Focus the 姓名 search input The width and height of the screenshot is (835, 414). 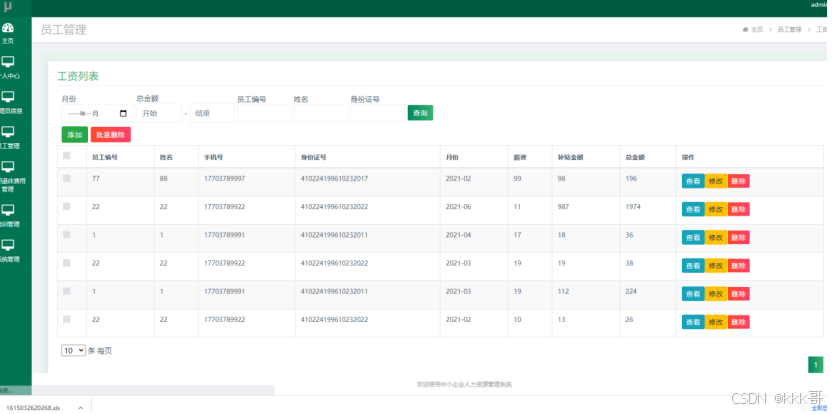(x=321, y=113)
